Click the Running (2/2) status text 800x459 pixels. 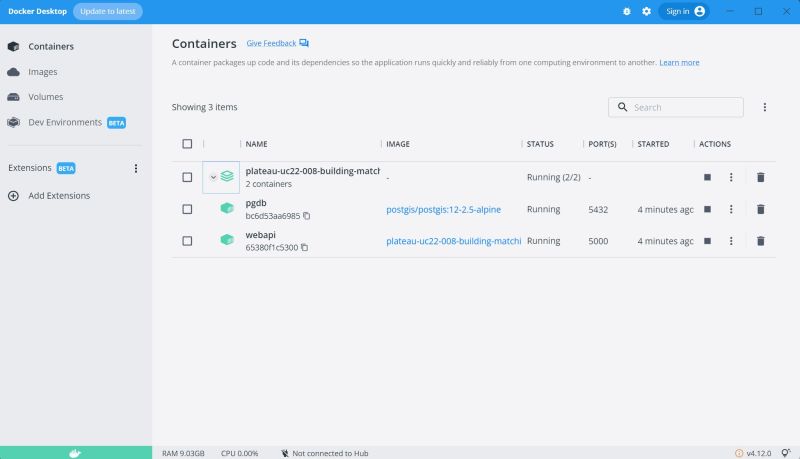pos(554,177)
